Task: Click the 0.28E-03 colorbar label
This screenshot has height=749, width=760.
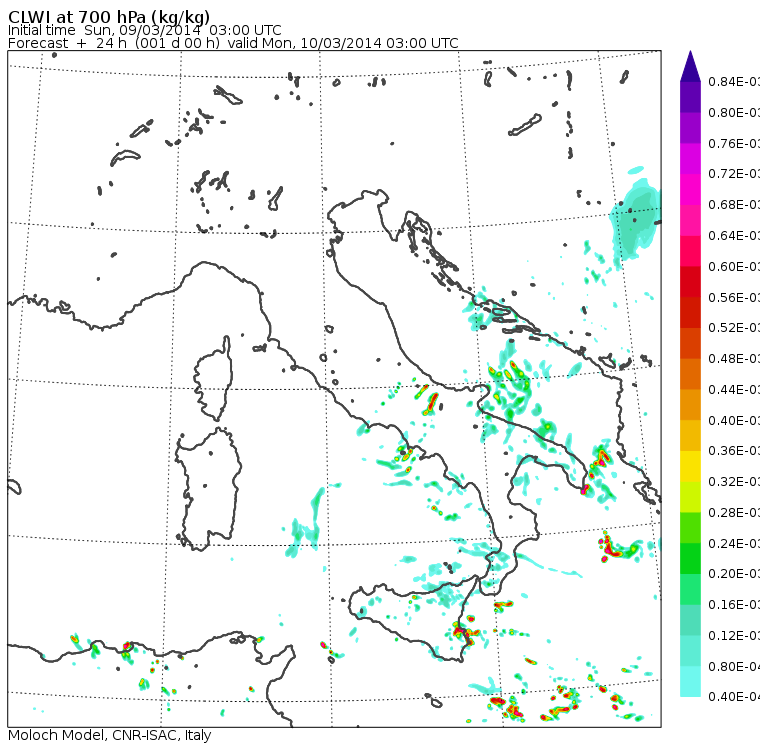Action: 734,512
